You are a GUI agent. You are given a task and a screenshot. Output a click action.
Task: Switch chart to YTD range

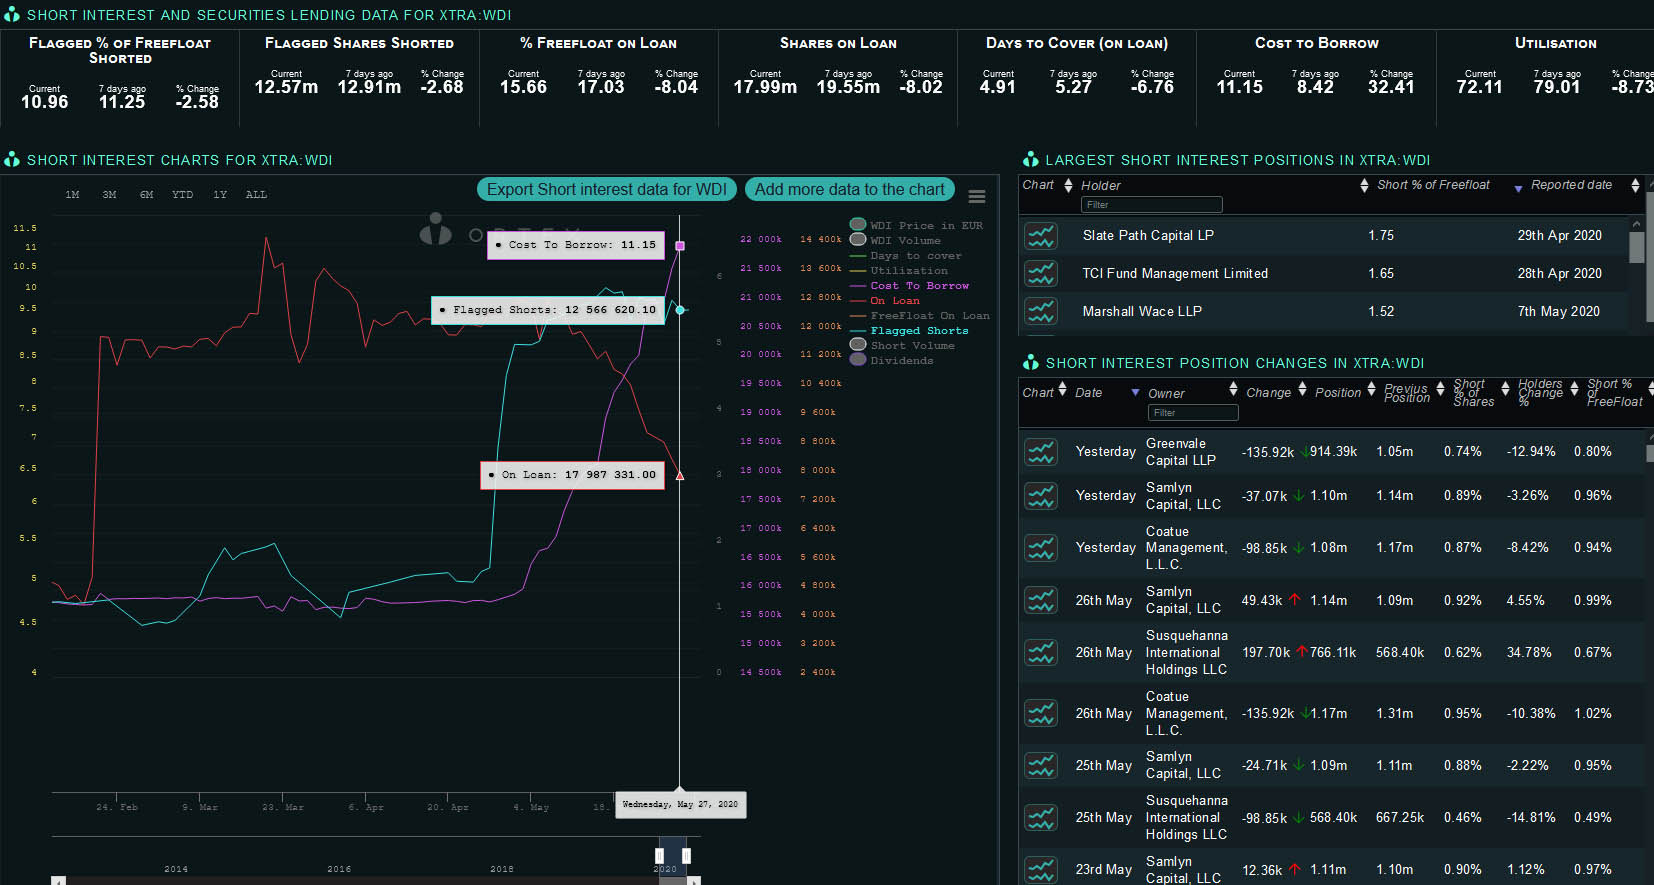click(182, 195)
